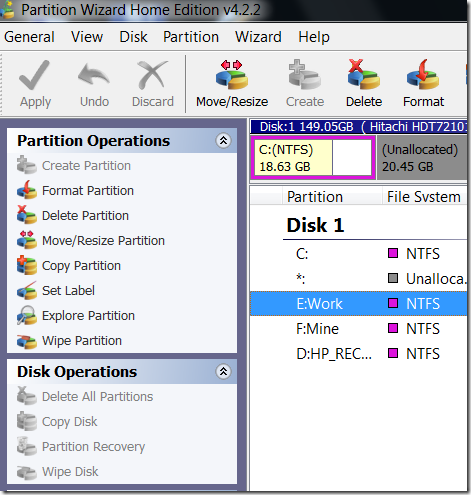This screenshot has width=471, height=495.
Task: Collapse the Disk Operations panel
Action: (x=223, y=371)
